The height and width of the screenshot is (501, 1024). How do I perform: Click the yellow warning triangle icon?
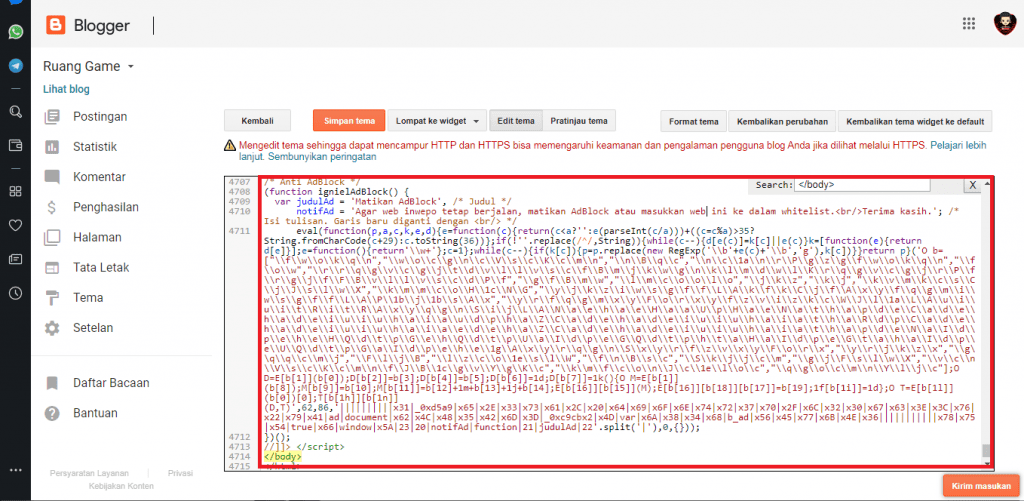pos(229,146)
